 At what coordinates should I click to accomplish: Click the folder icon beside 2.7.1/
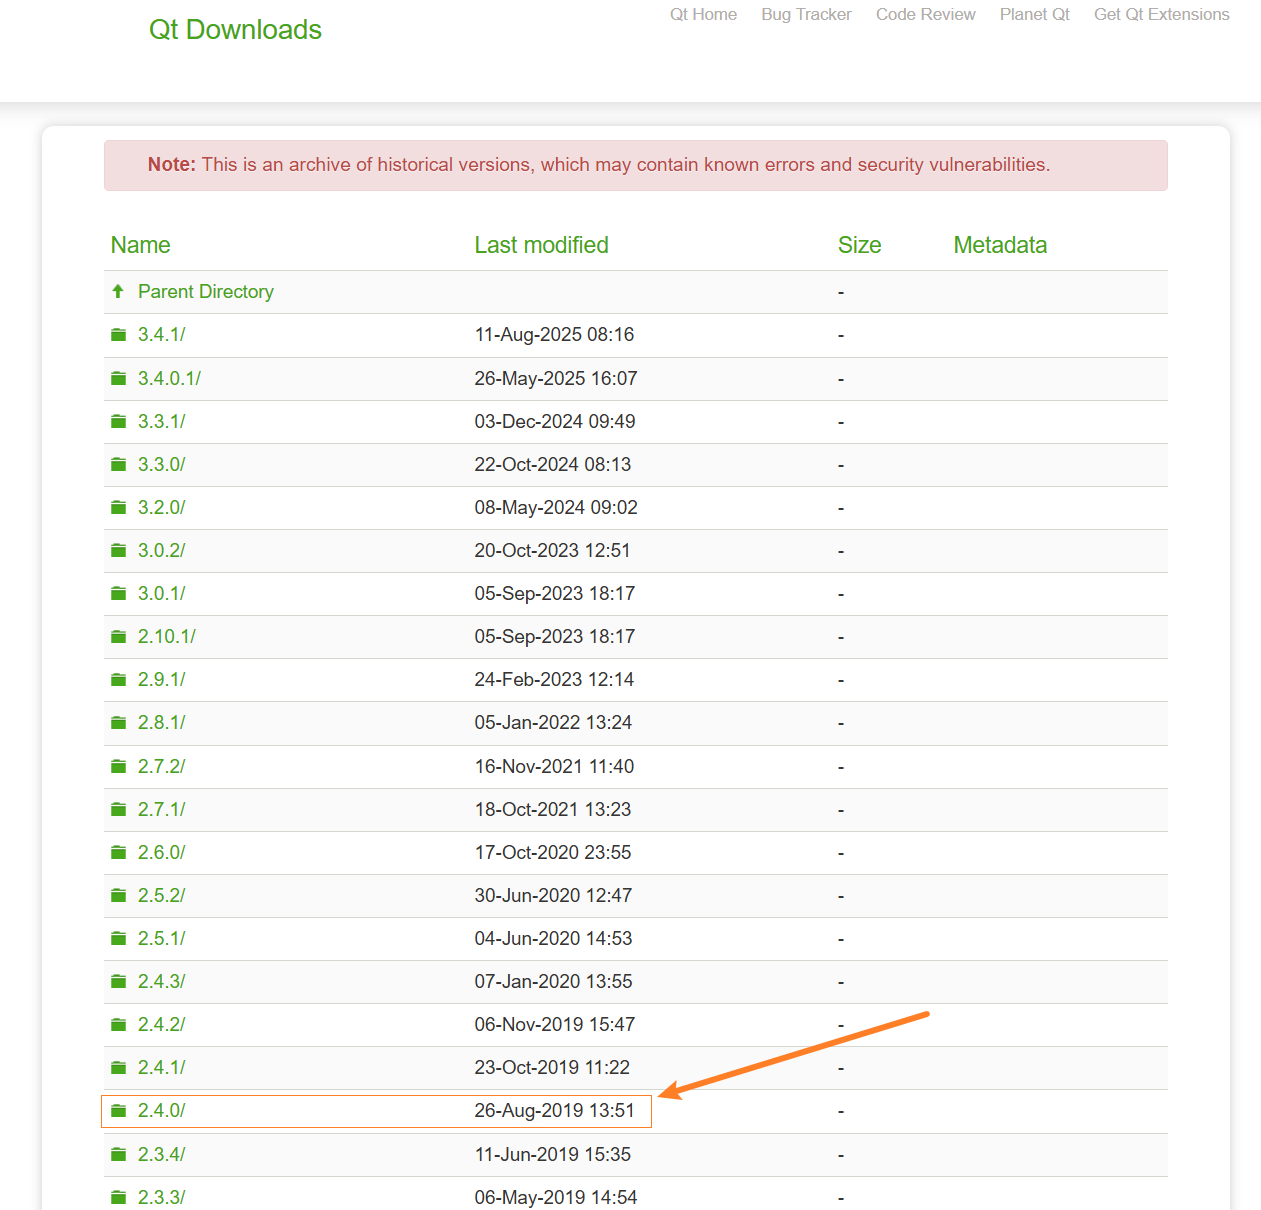118,809
